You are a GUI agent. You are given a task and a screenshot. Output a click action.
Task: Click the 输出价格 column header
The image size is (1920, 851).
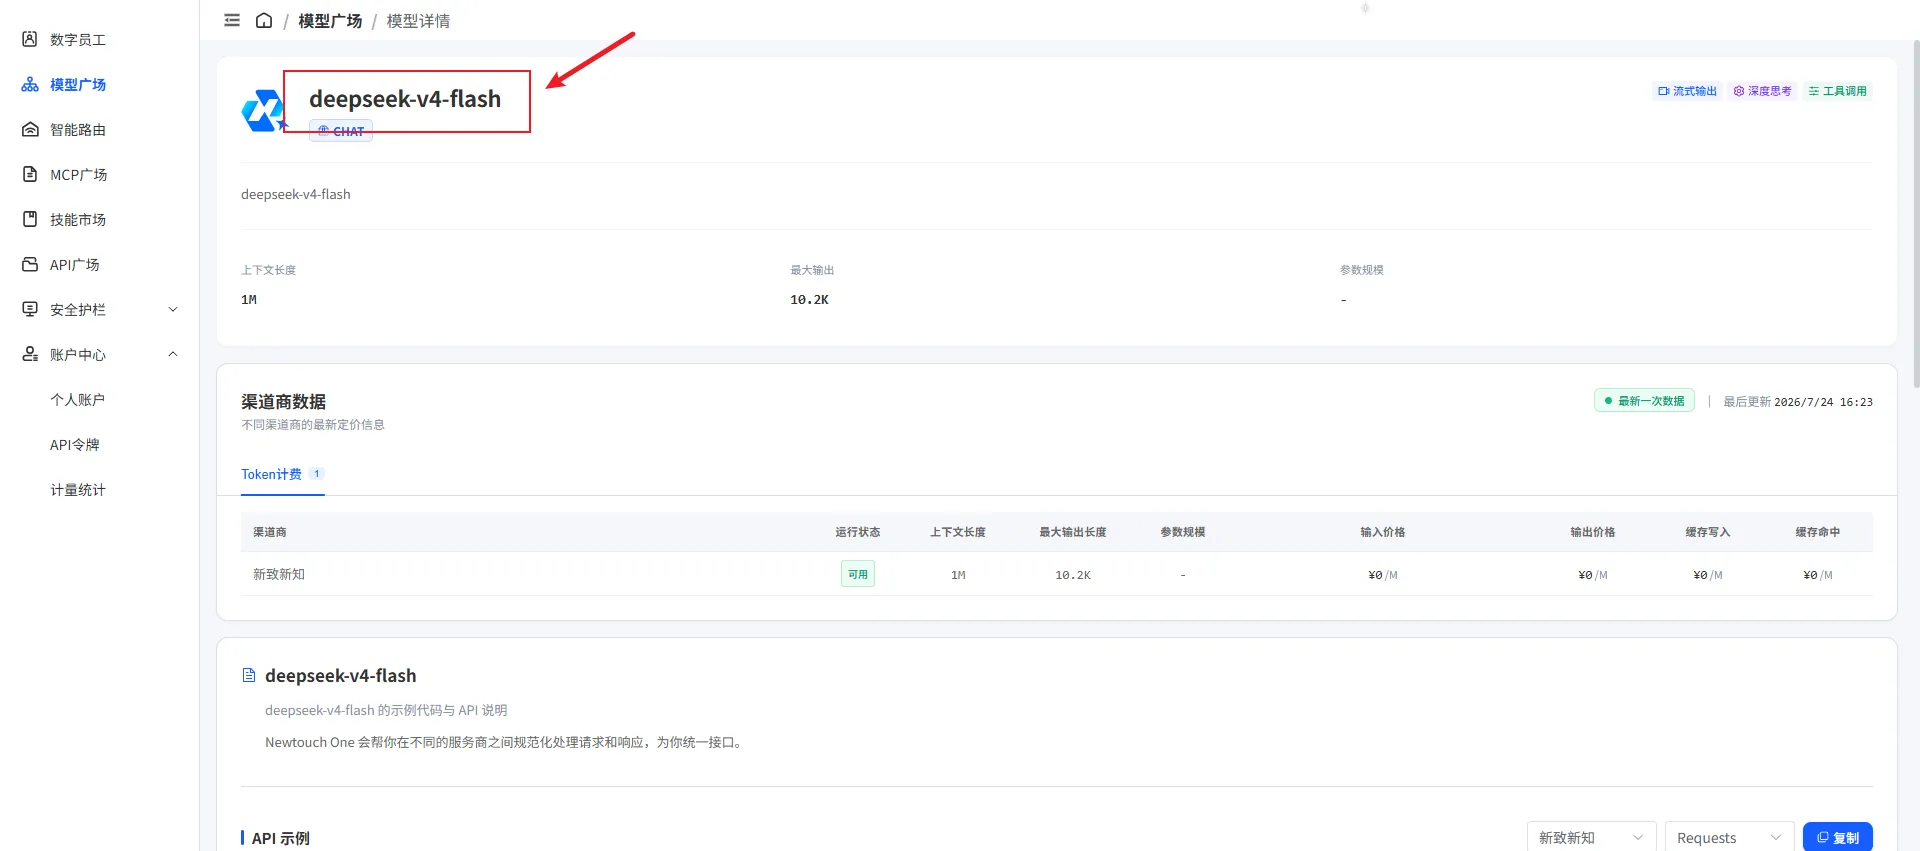click(1593, 532)
